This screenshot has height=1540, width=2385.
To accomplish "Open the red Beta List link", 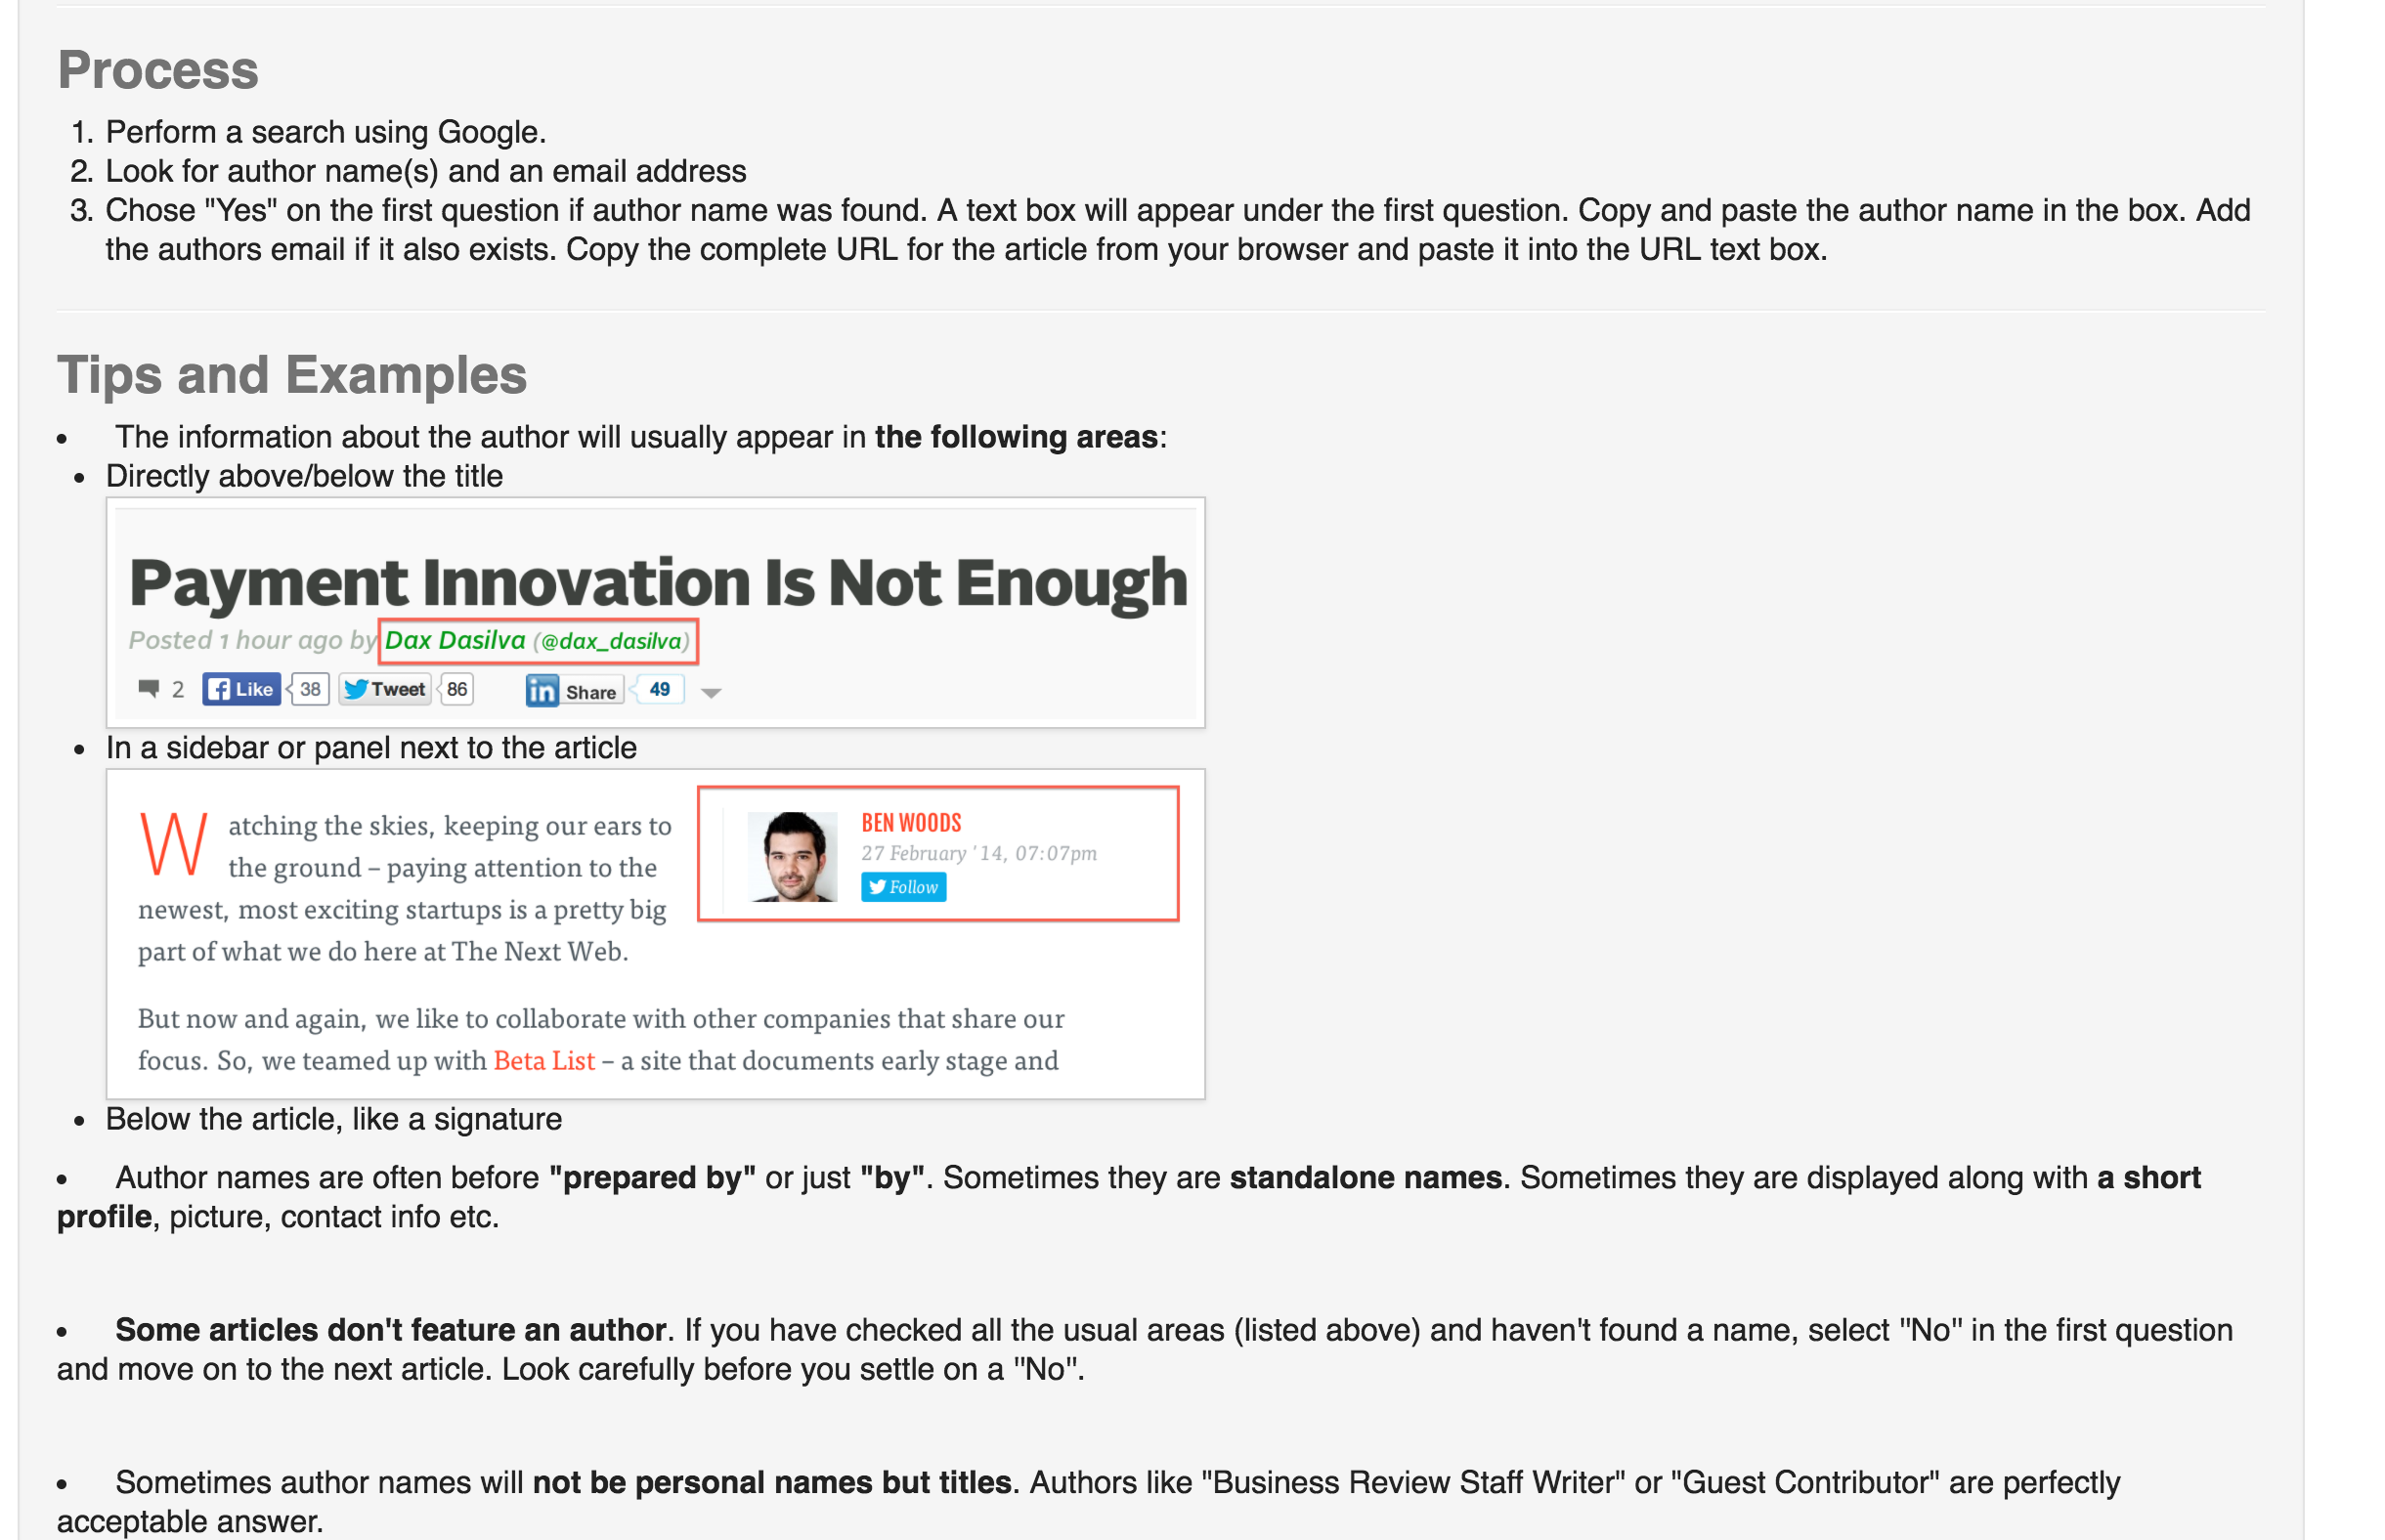I will tap(544, 1060).
